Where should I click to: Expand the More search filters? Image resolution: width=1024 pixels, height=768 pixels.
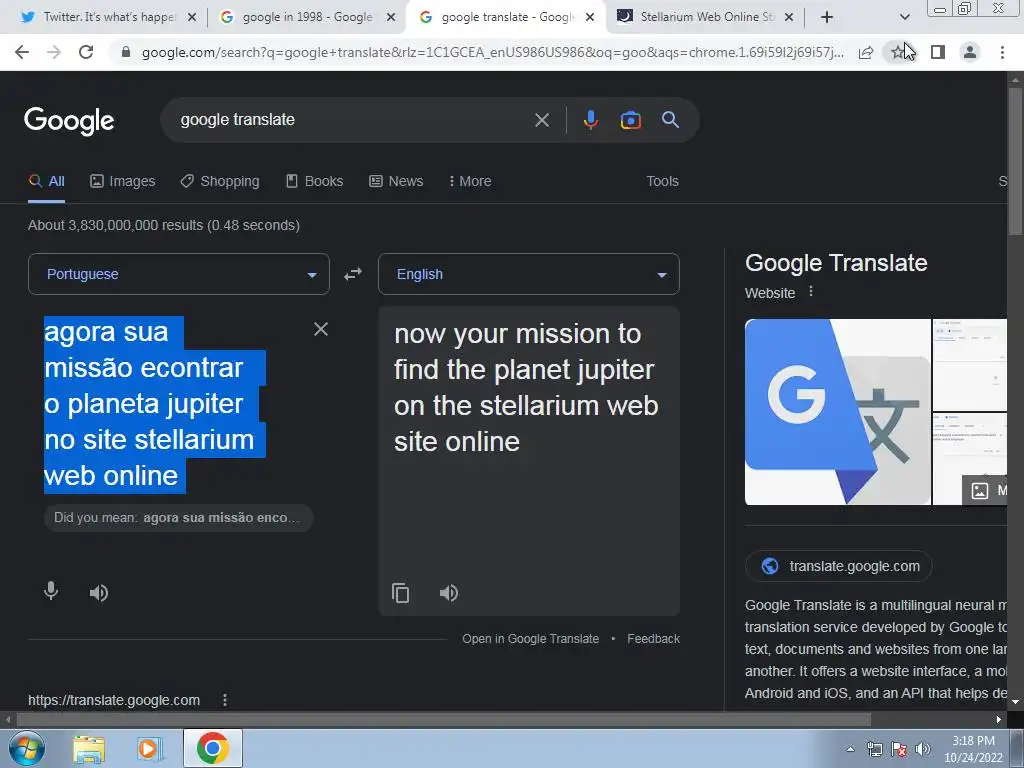[x=470, y=182]
